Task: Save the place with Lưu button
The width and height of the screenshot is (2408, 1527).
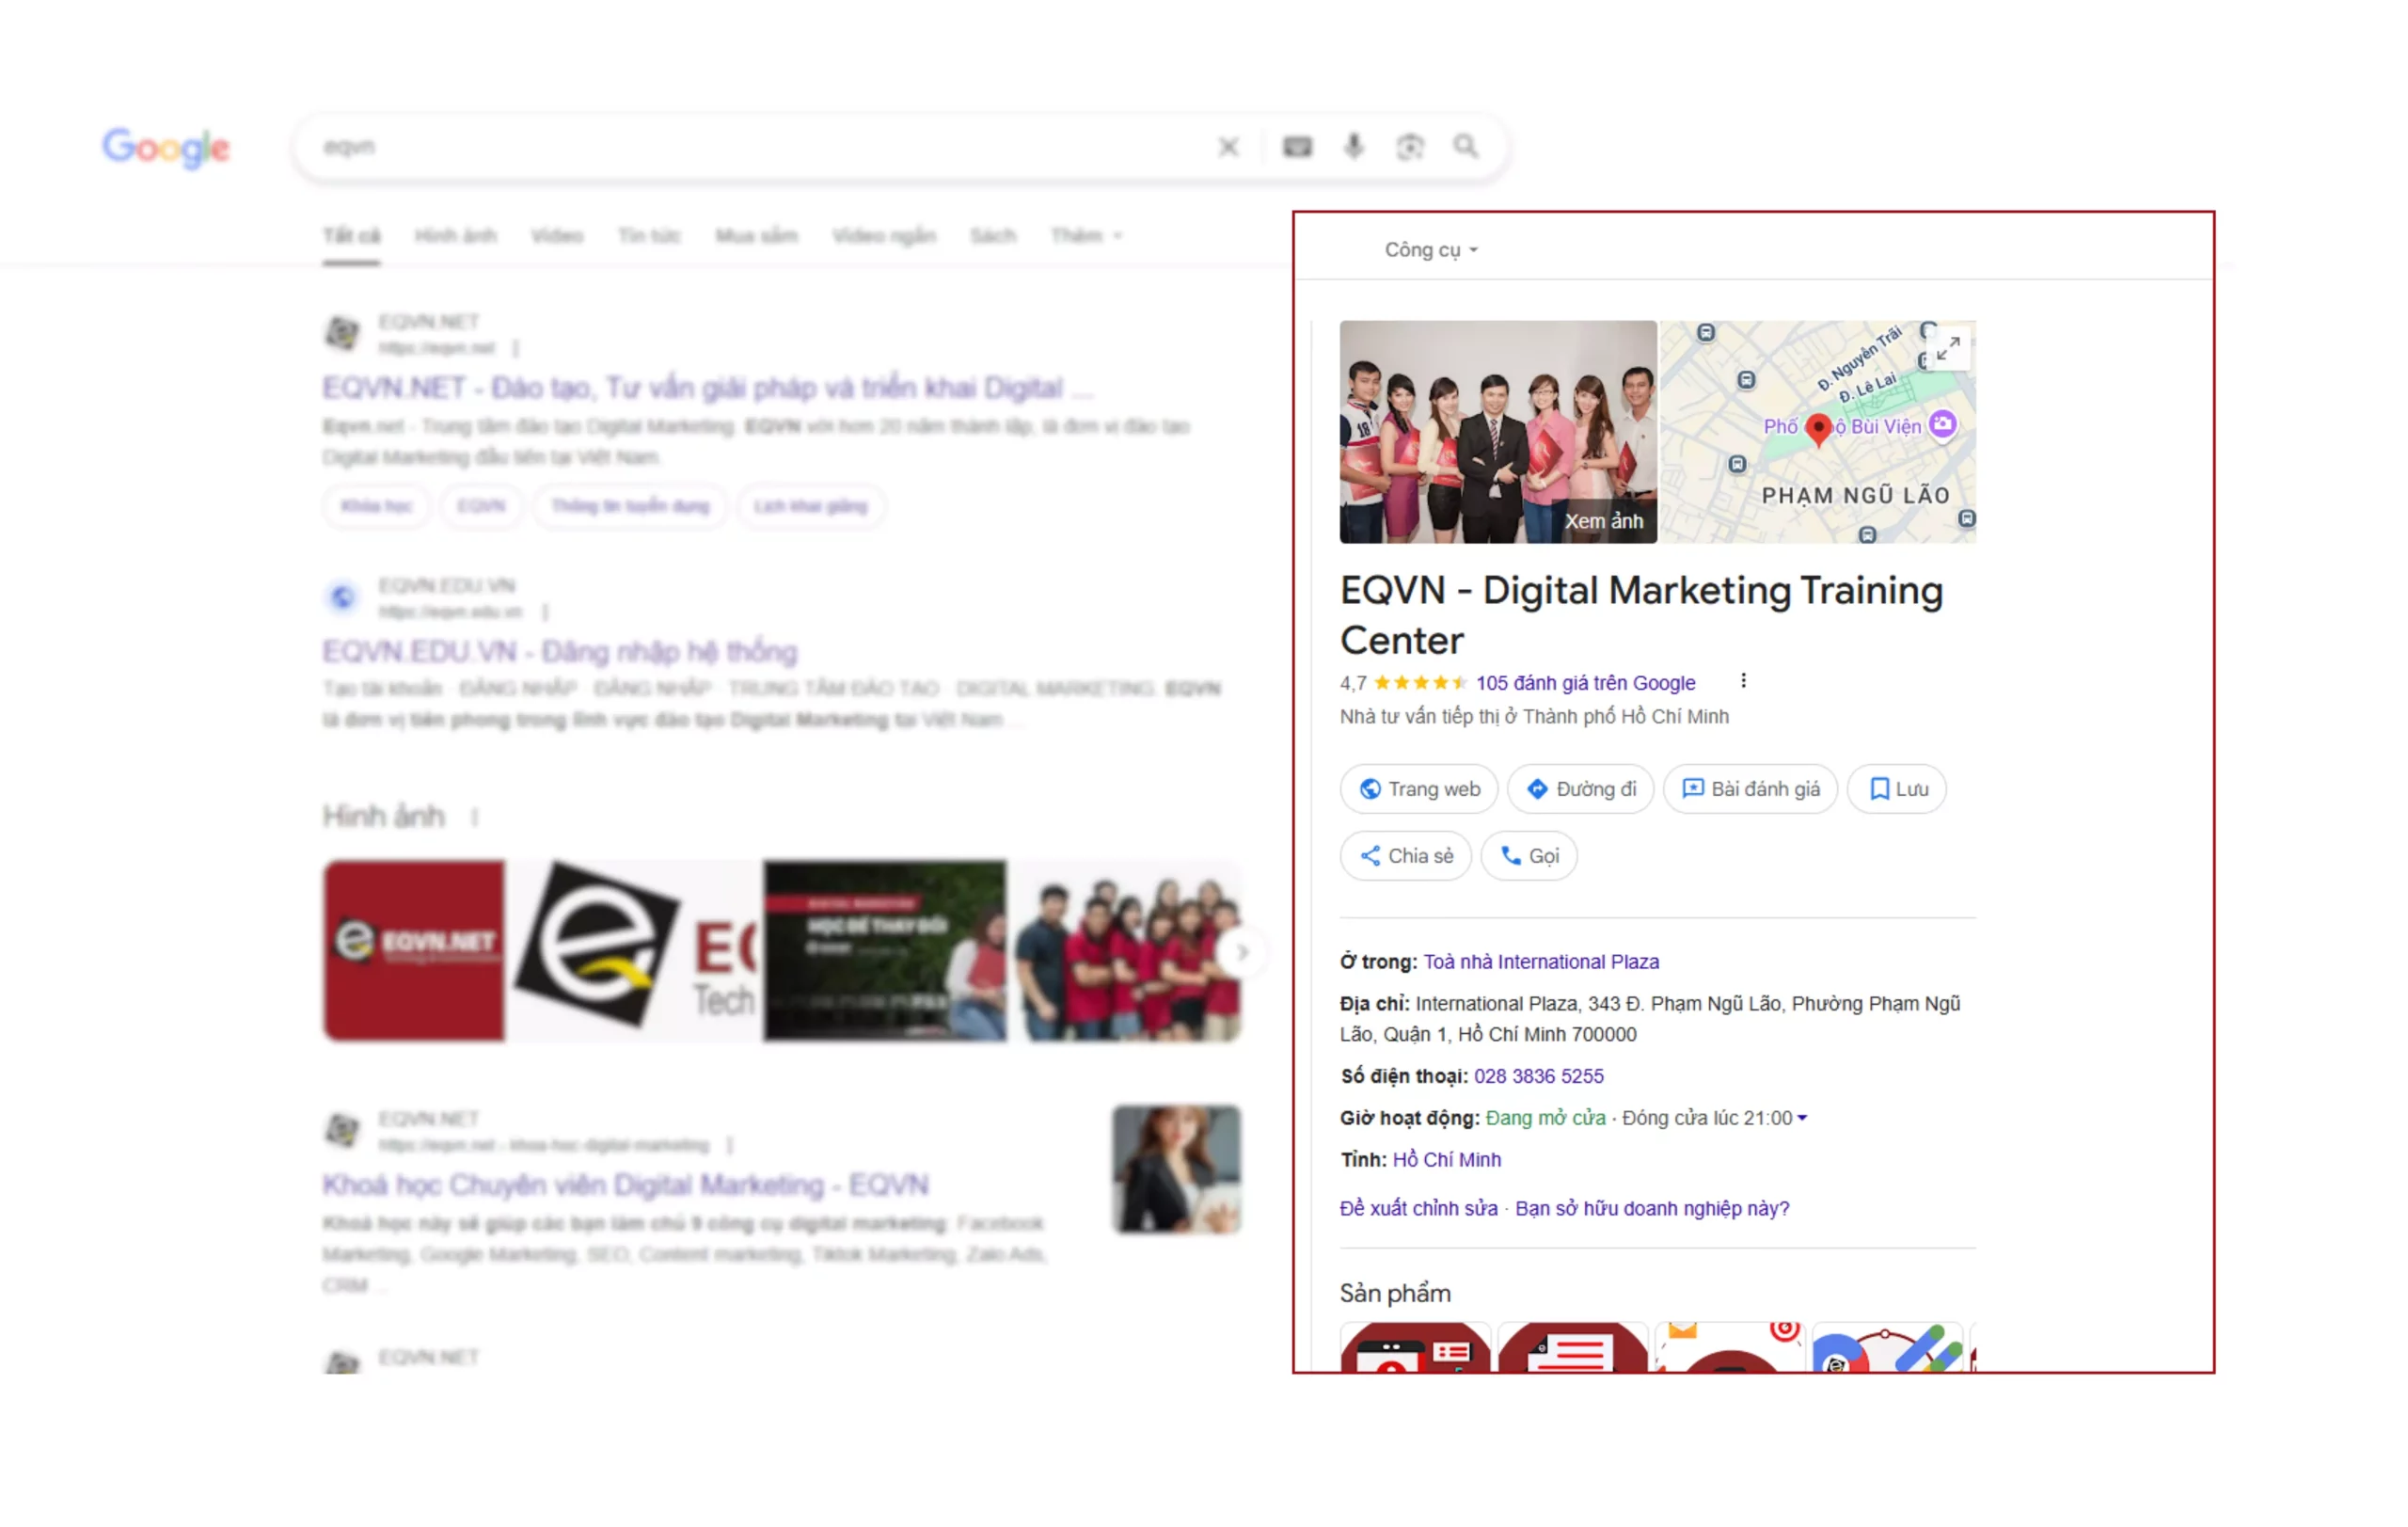Action: pos(1897,789)
